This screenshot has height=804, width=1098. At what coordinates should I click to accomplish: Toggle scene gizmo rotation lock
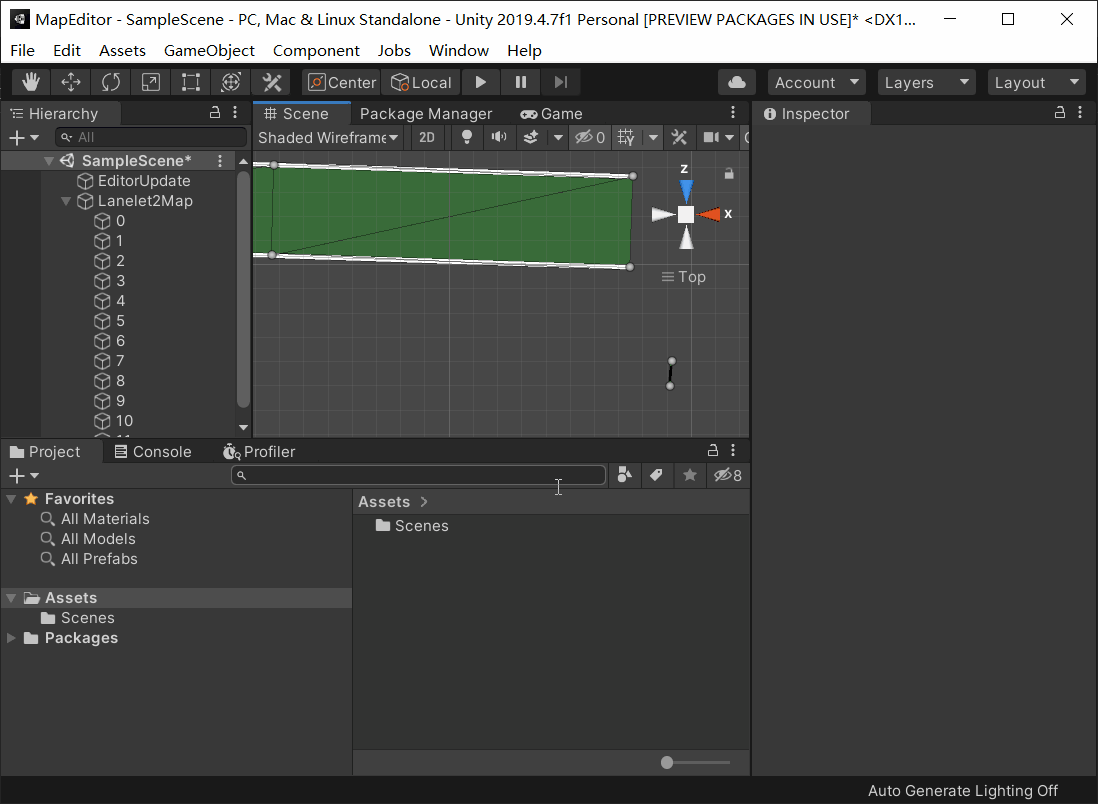click(729, 173)
